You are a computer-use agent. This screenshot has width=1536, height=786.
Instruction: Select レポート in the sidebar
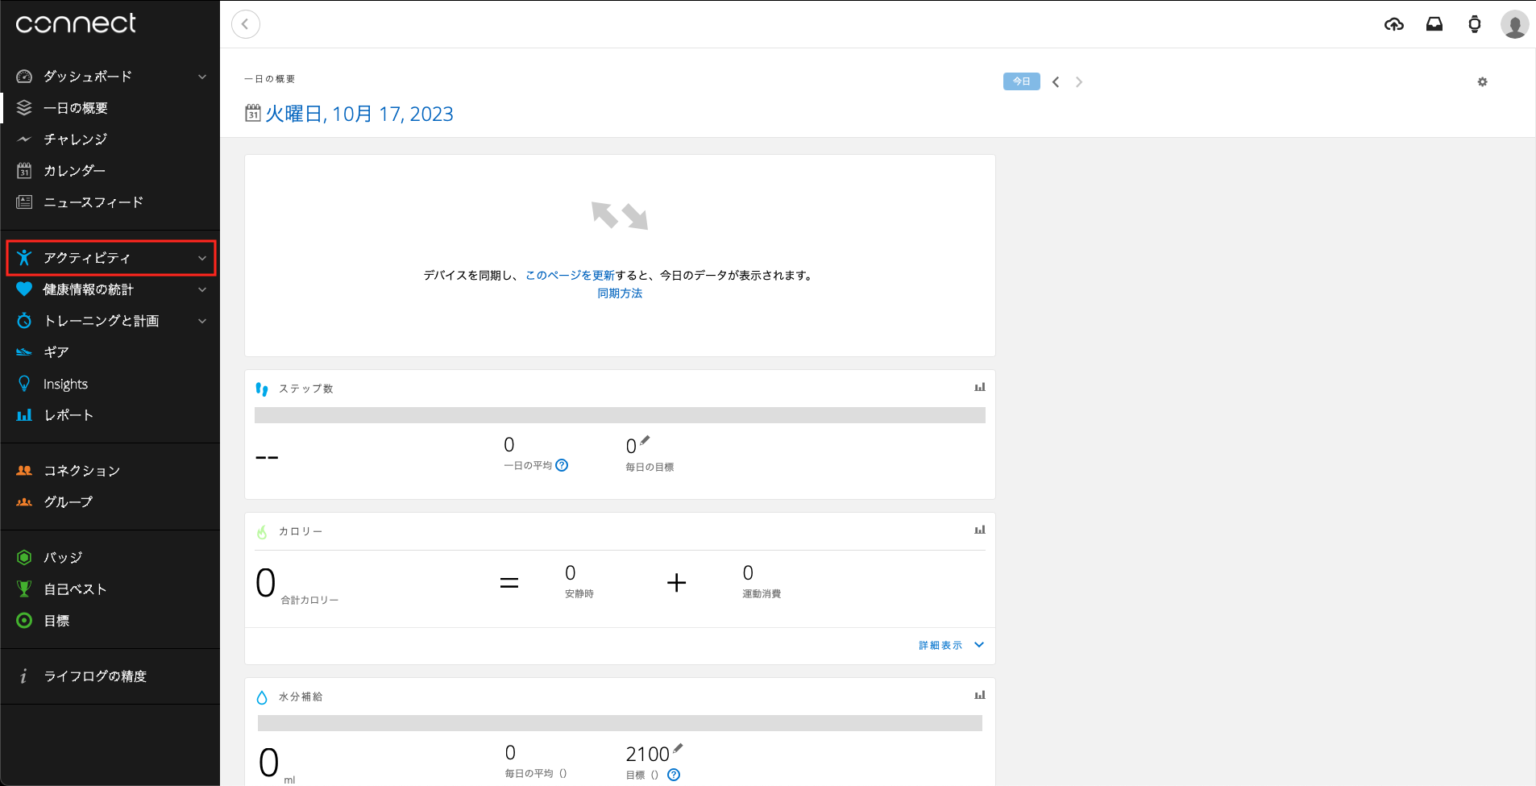[x=68, y=415]
